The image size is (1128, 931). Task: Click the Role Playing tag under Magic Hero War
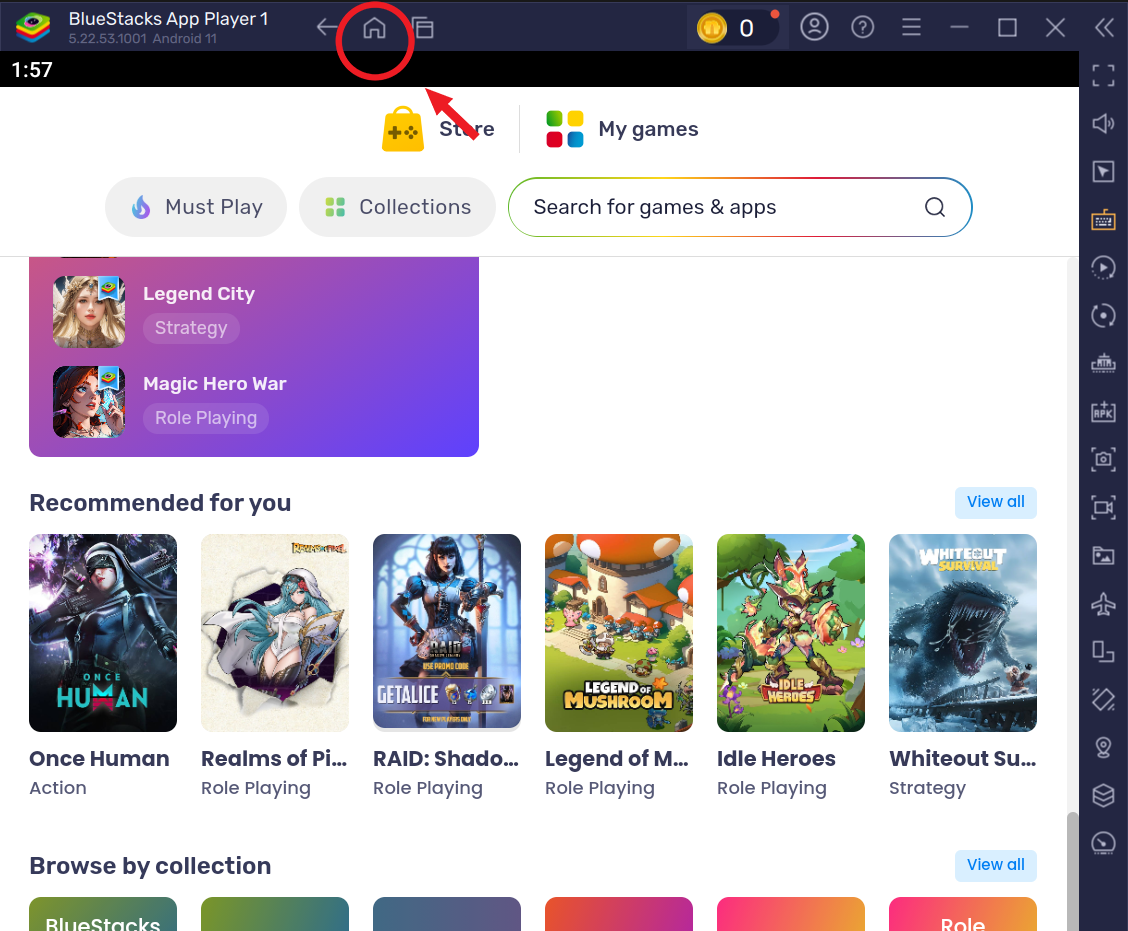click(x=206, y=418)
